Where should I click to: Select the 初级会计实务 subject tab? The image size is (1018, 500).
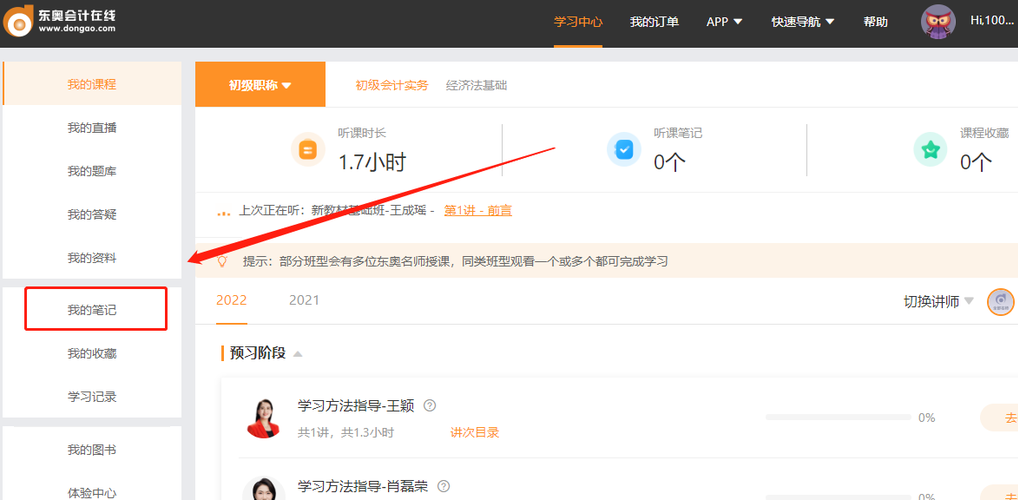pos(391,85)
